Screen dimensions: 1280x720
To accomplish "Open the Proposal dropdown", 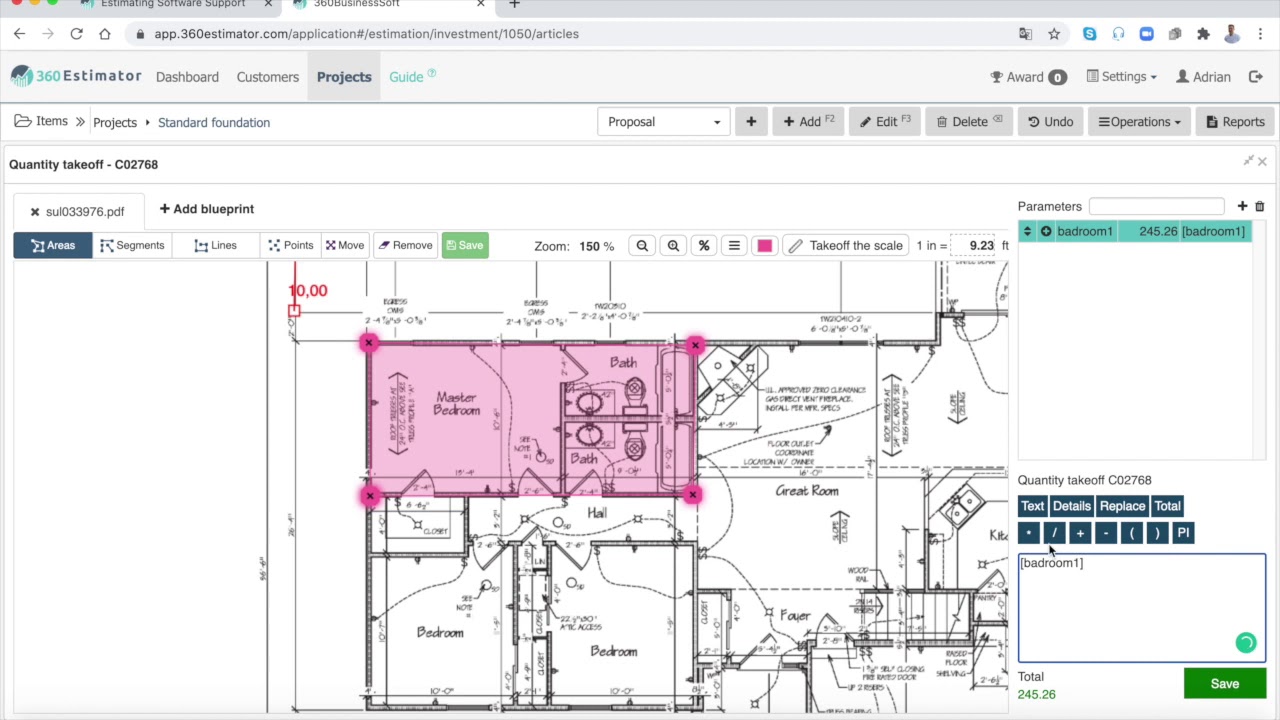I will click(664, 122).
